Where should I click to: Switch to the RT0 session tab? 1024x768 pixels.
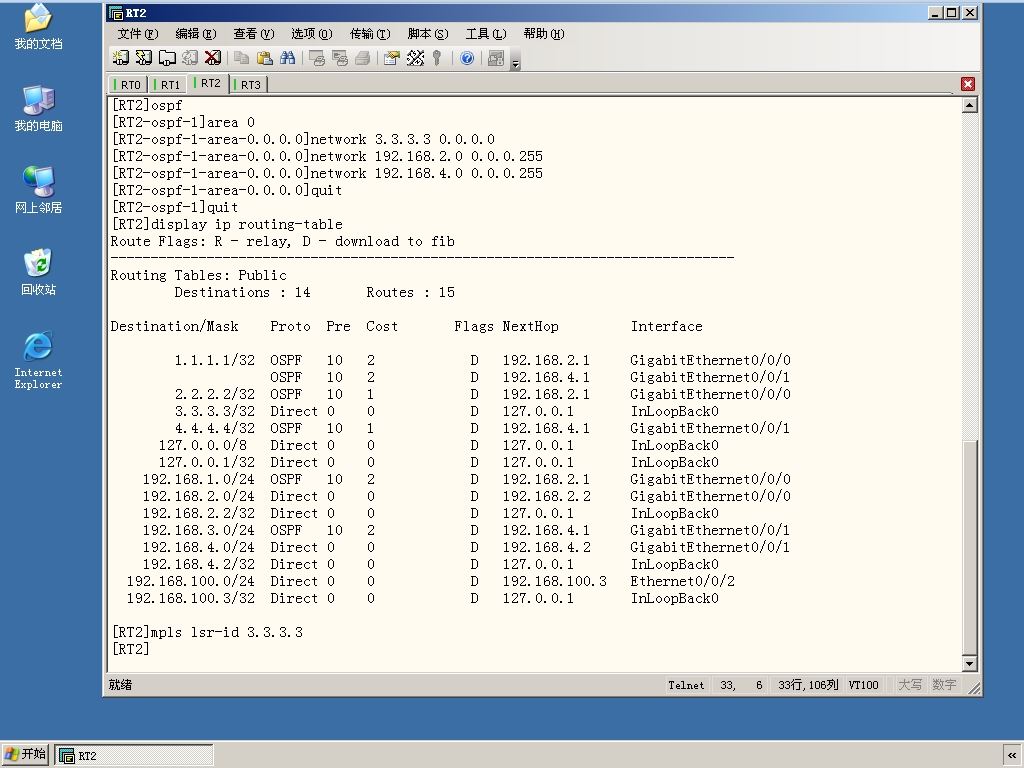pyautogui.click(x=128, y=85)
